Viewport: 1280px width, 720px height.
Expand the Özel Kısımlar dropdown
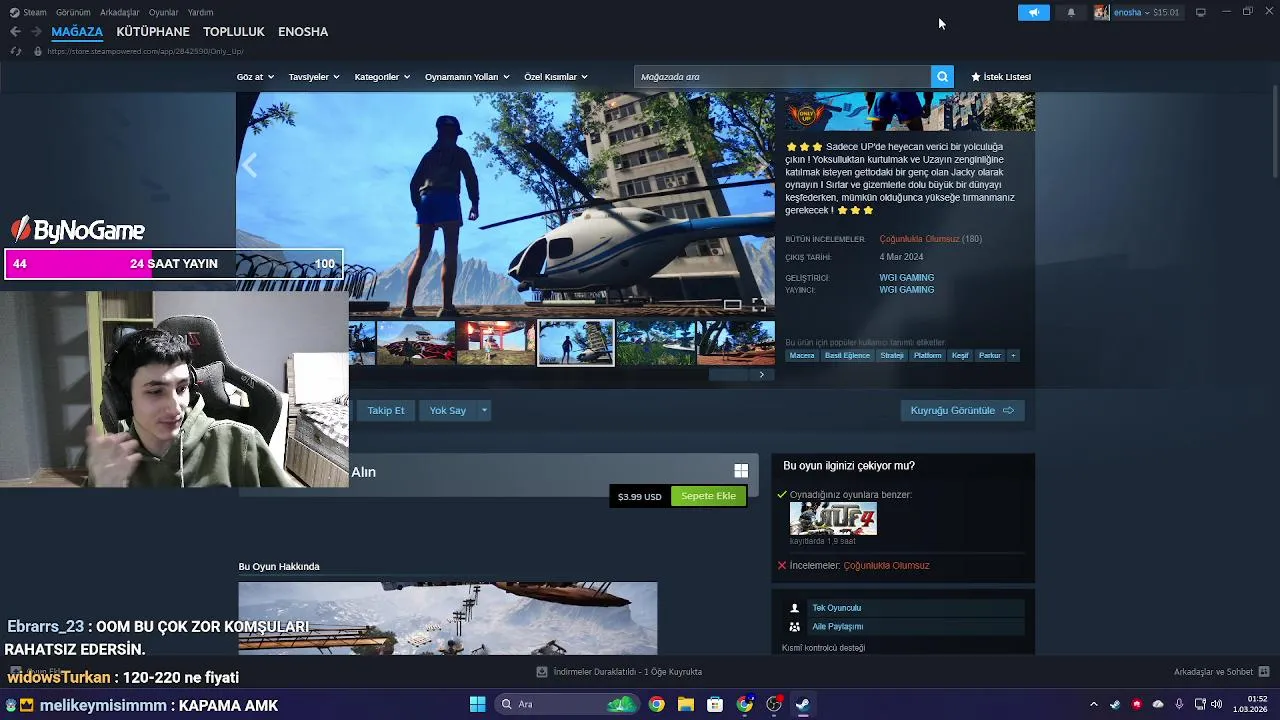coord(556,77)
